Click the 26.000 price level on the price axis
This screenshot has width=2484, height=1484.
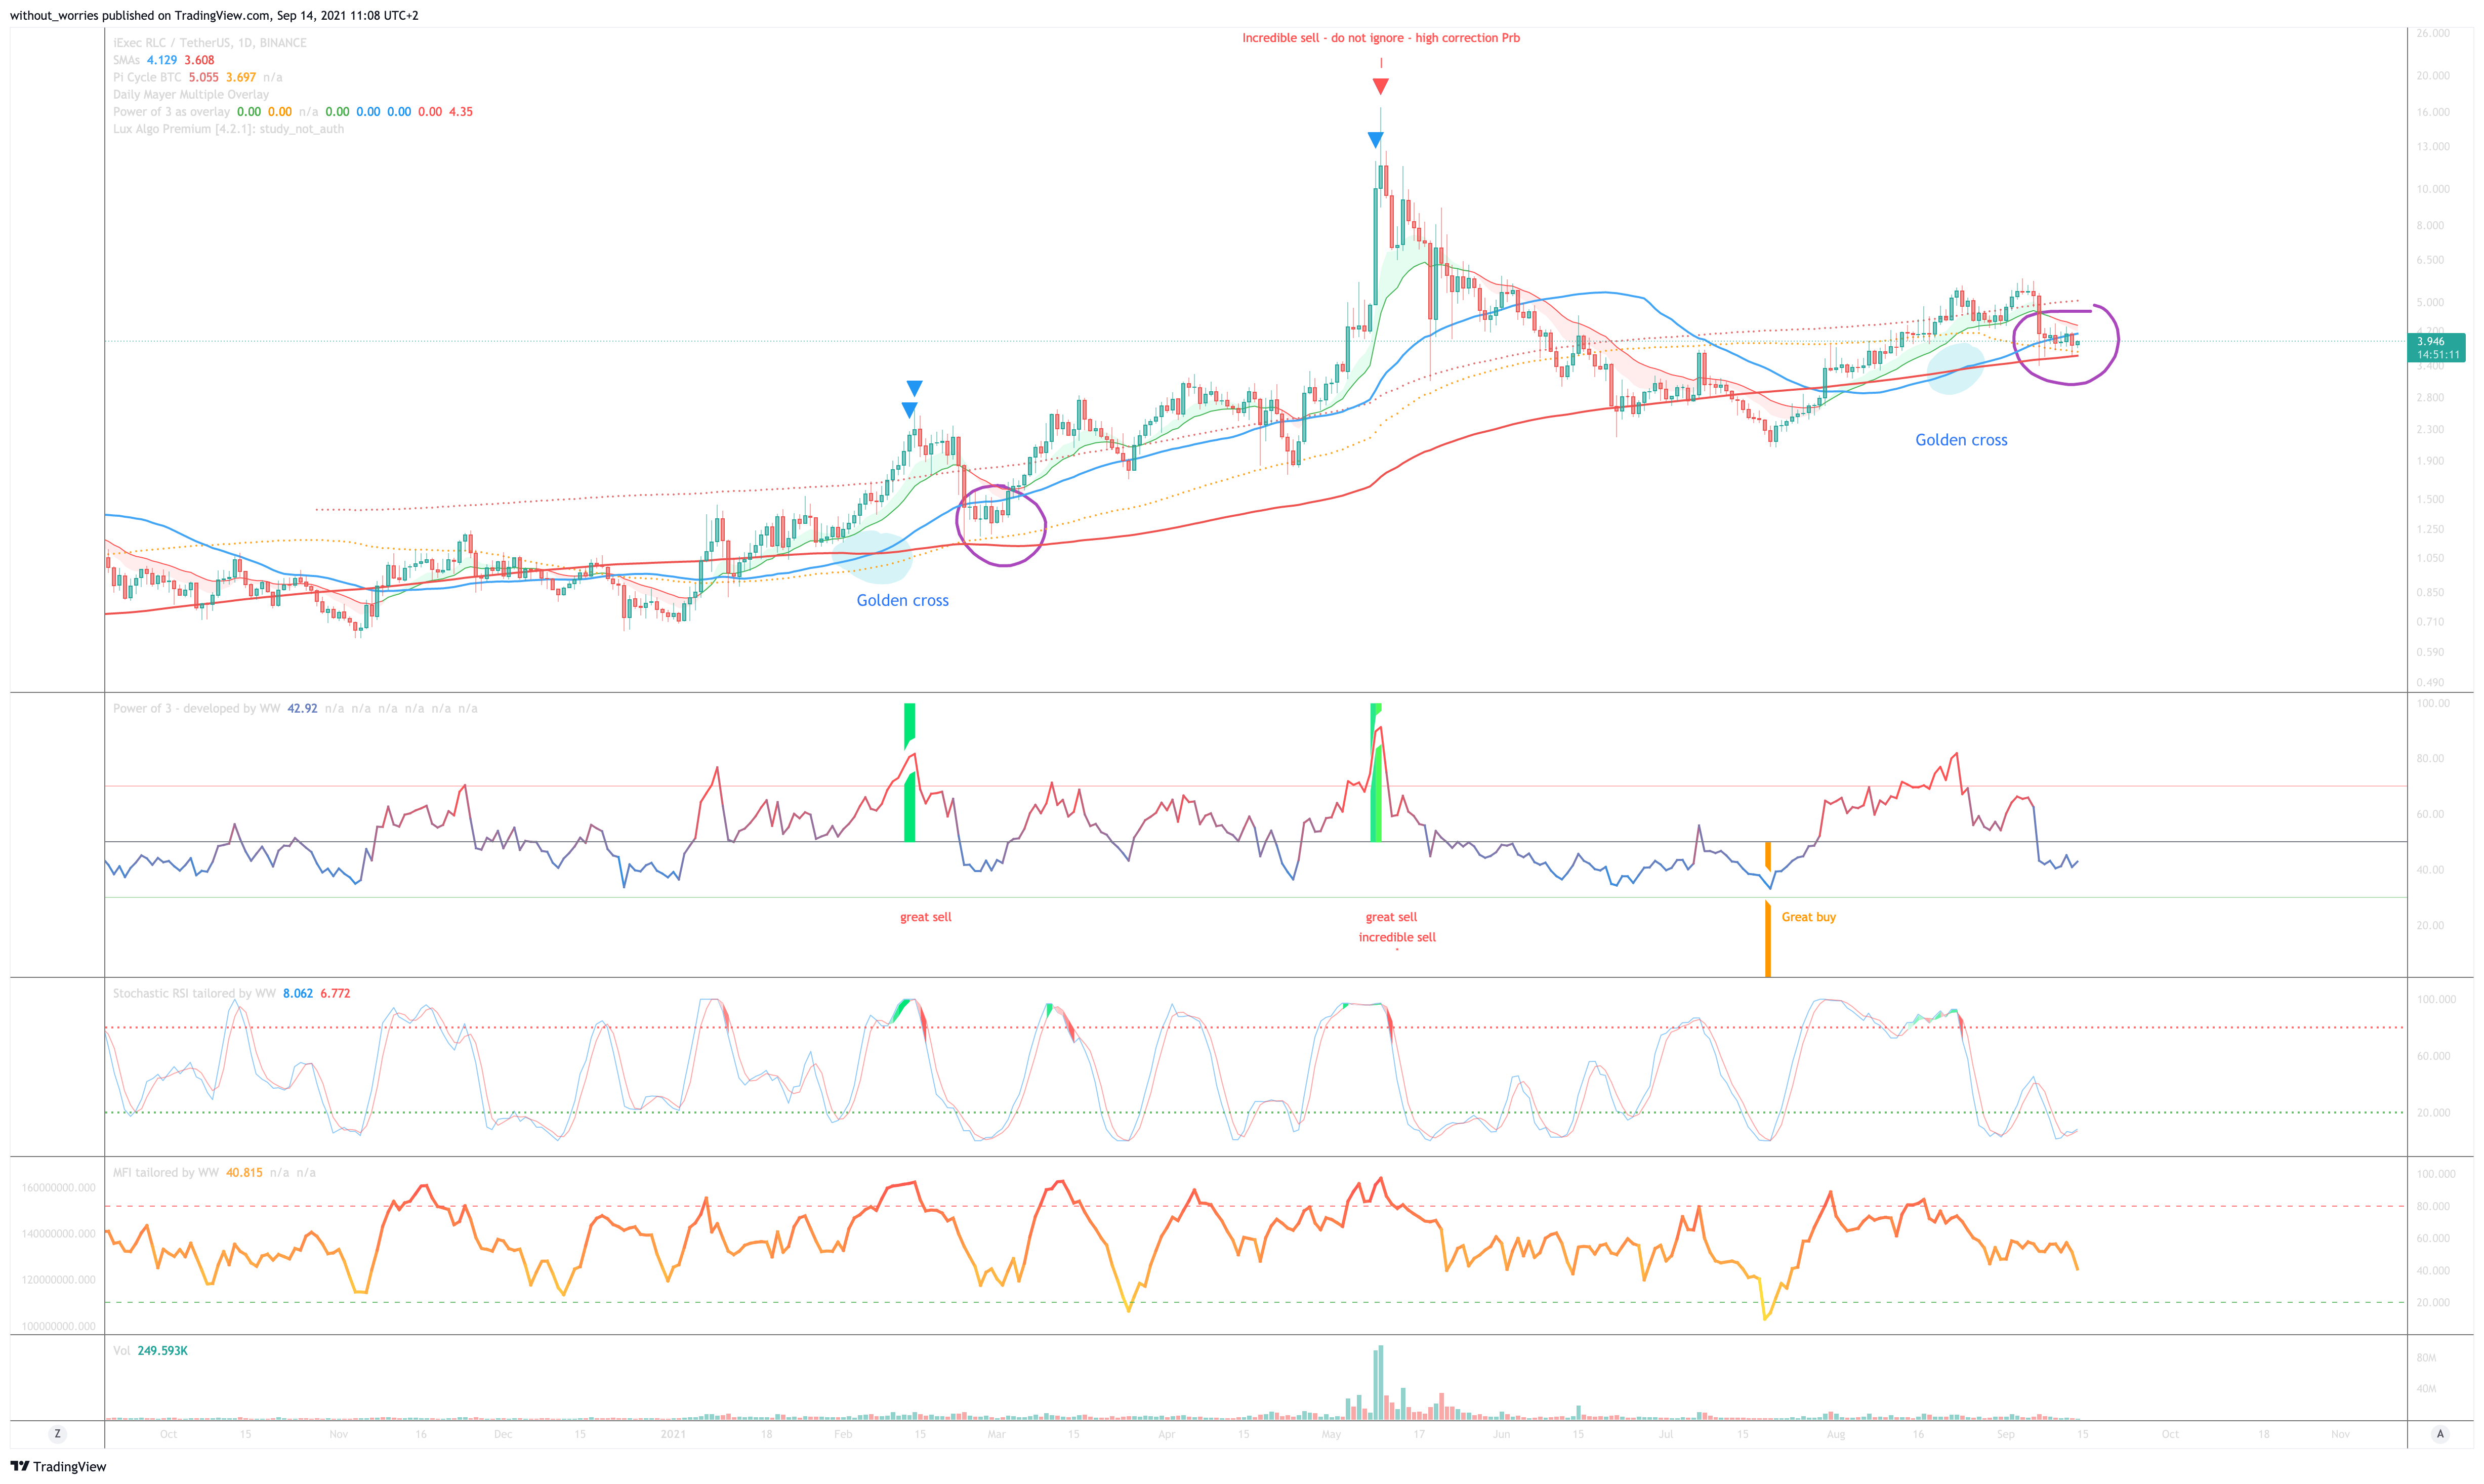click(2433, 33)
